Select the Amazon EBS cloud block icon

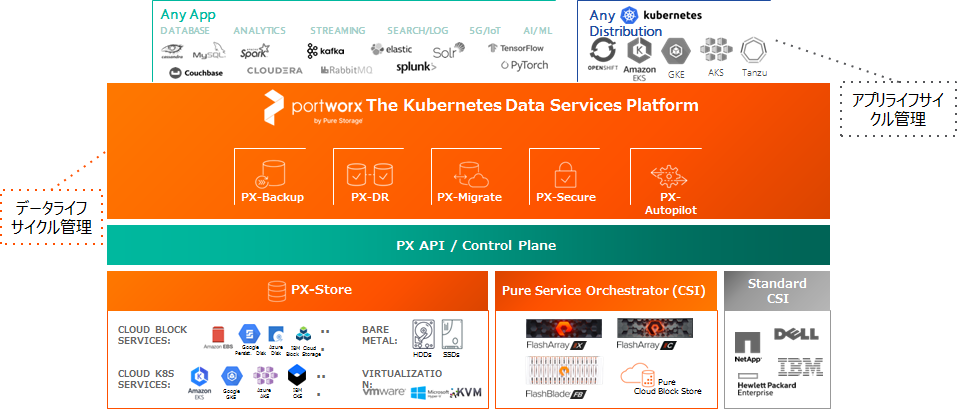point(219,336)
